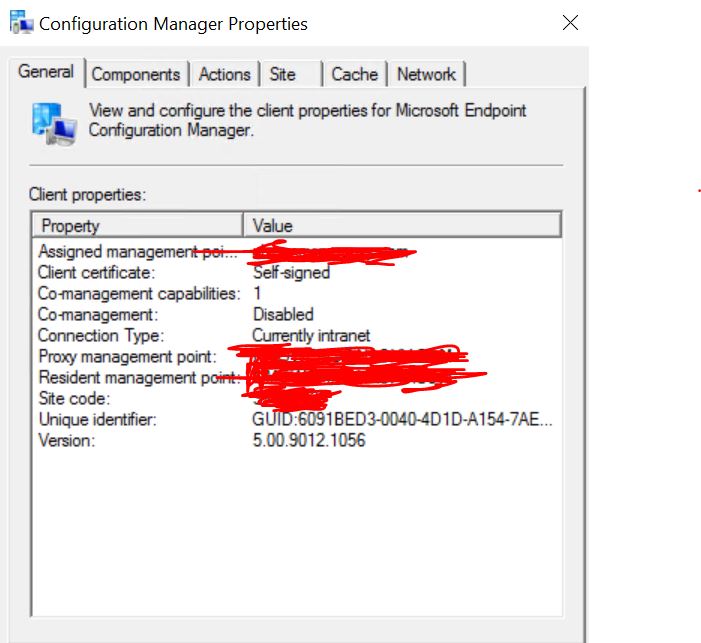
Task: Select the Connection Type row
Action: coord(297,336)
